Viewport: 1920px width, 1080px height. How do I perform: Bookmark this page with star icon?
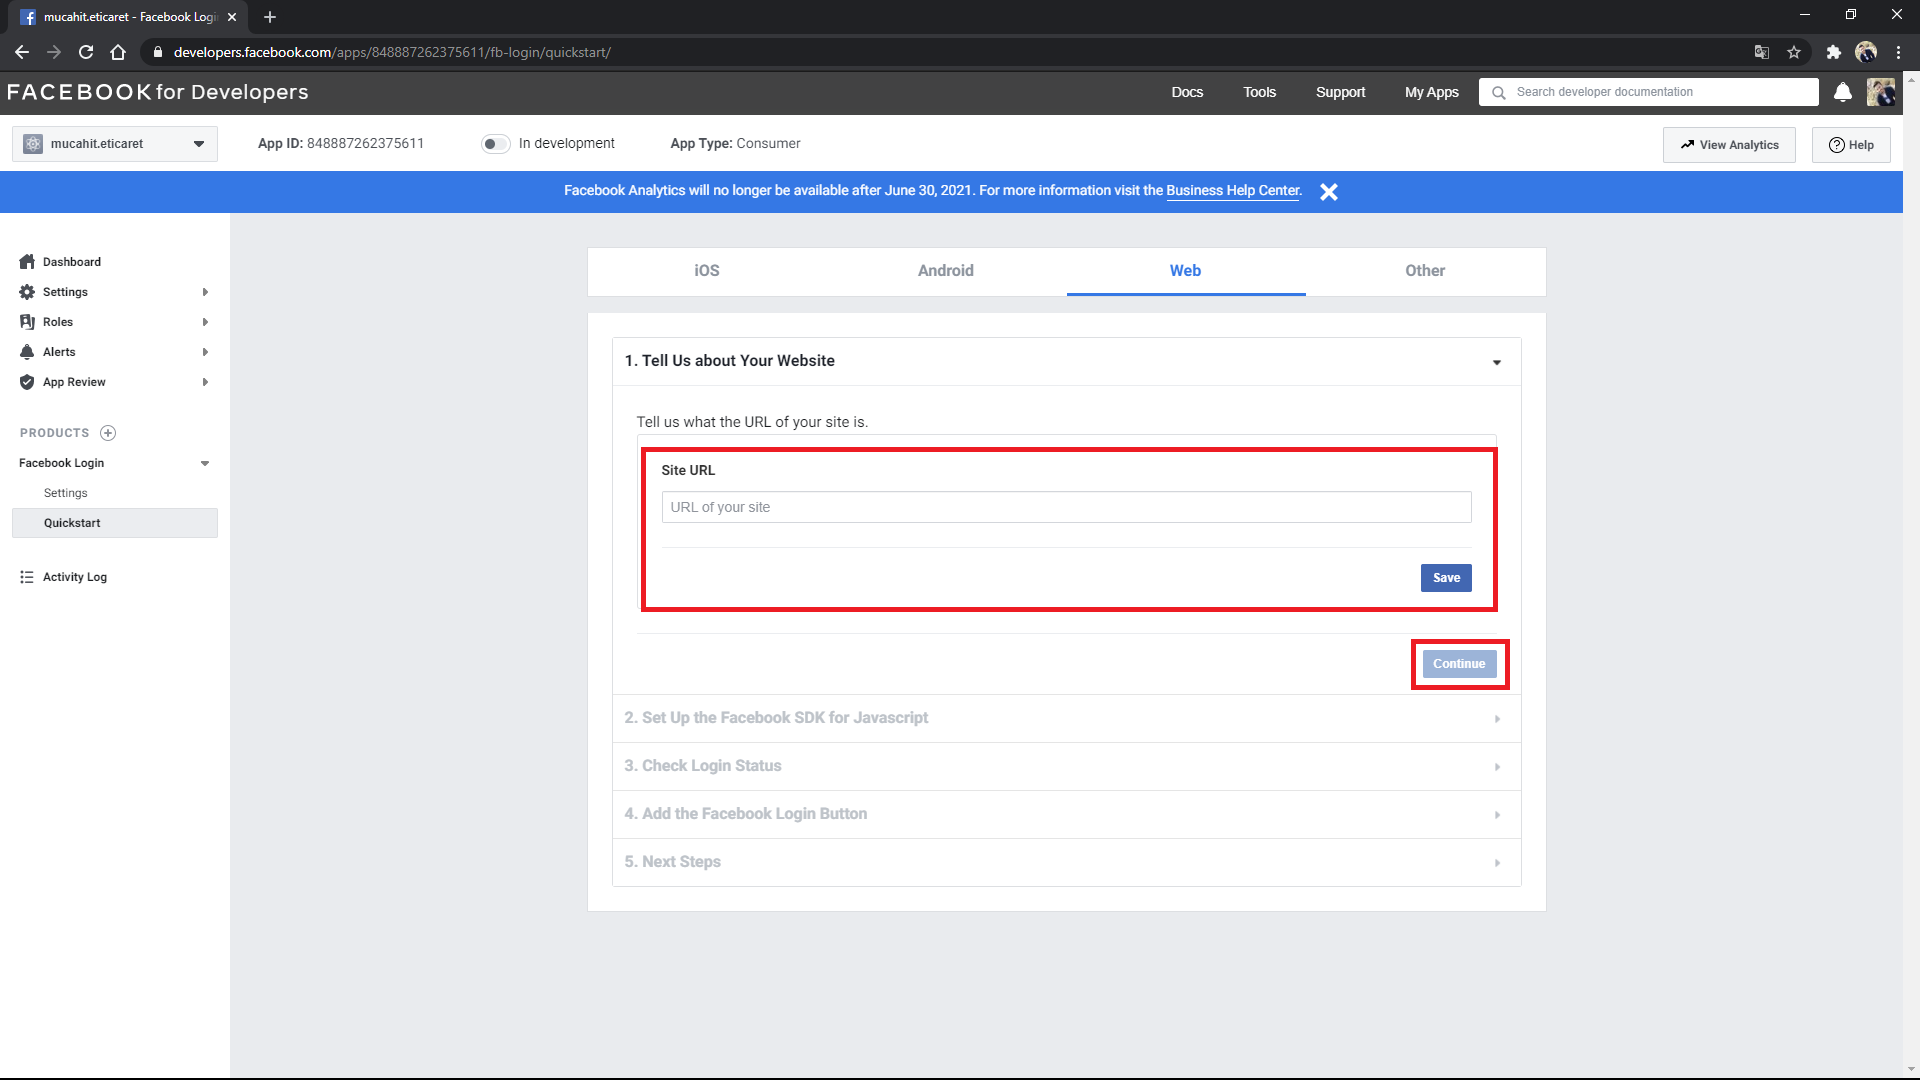click(1794, 52)
